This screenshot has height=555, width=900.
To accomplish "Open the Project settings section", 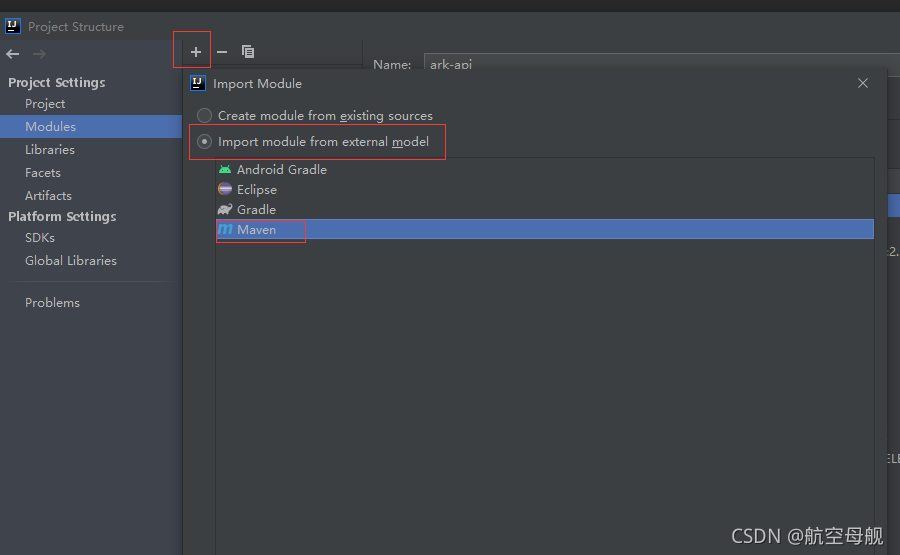I will click(x=45, y=104).
